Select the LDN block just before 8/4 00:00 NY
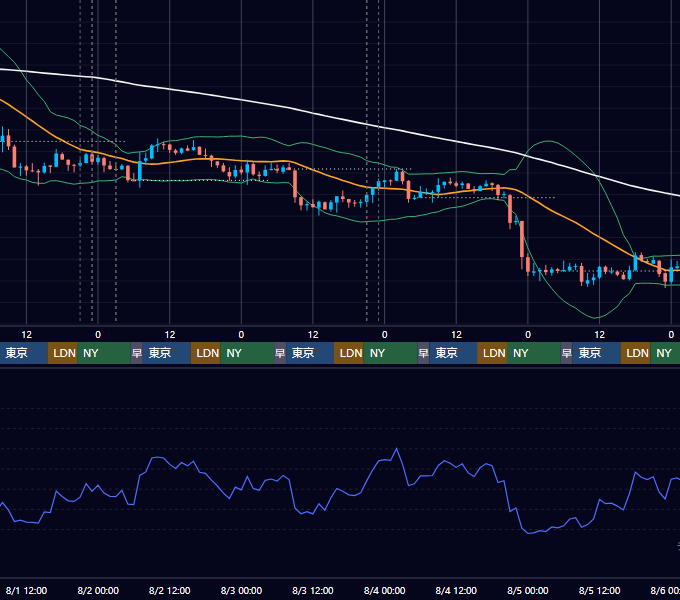This screenshot has width=680, height=600. [x=349, y=353]
